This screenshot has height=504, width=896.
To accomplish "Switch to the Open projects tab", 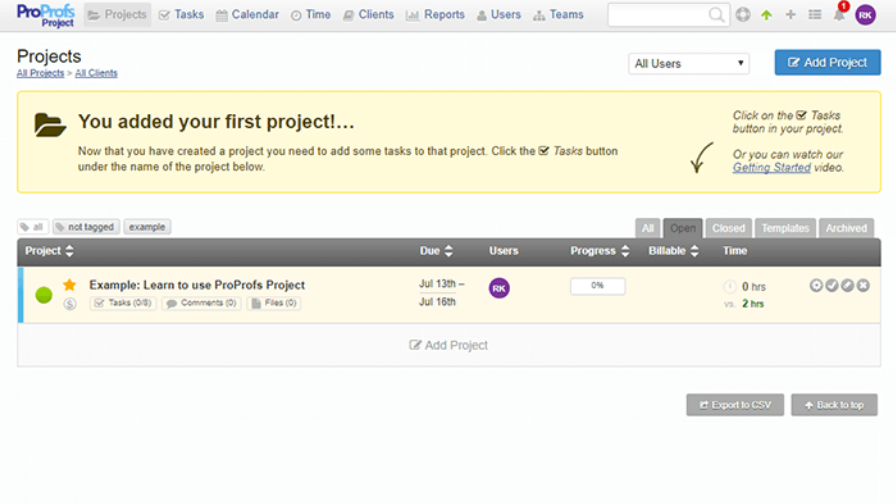I will click(683, 228).
